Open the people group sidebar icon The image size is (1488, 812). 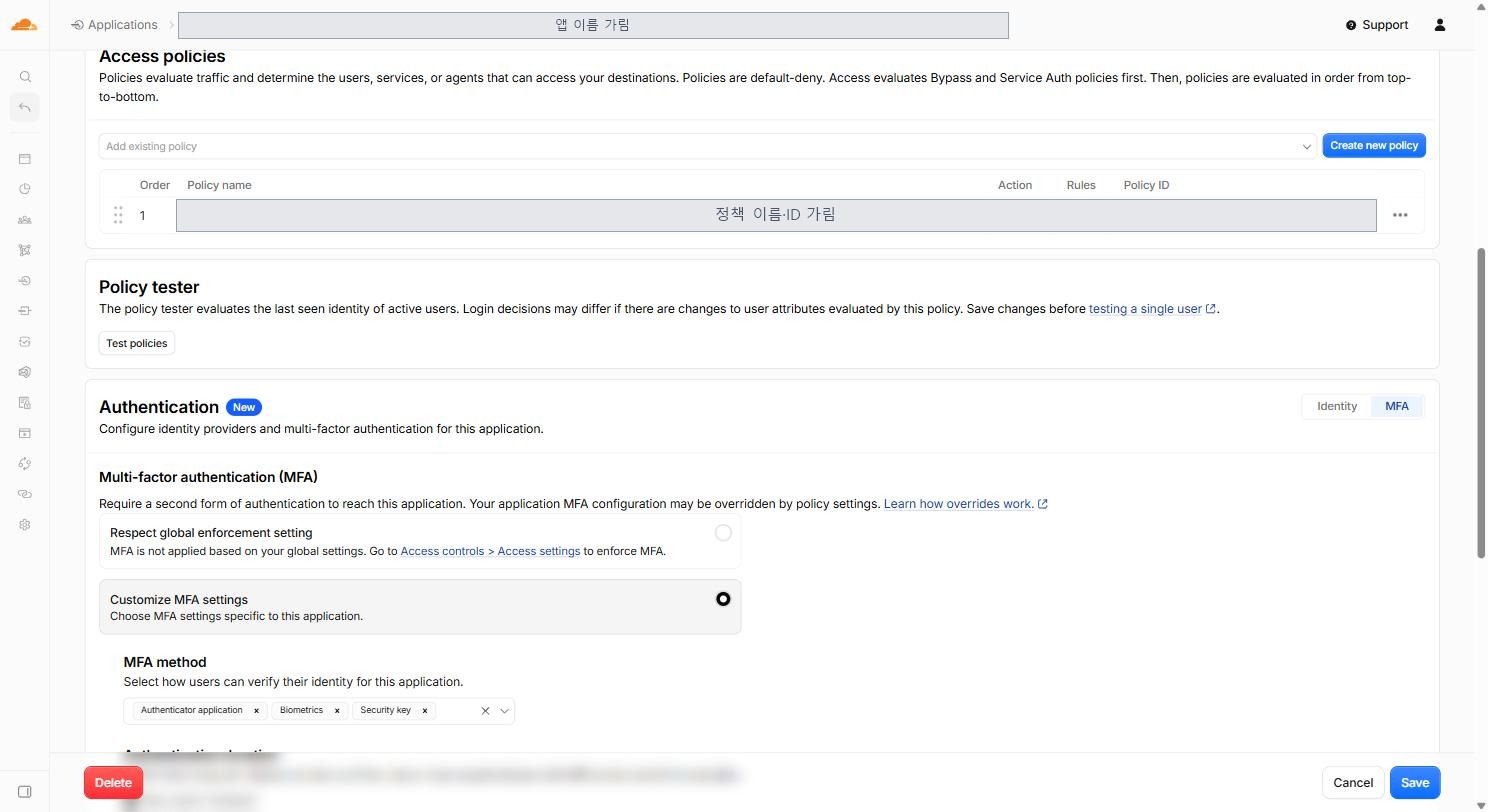(25, 220)
